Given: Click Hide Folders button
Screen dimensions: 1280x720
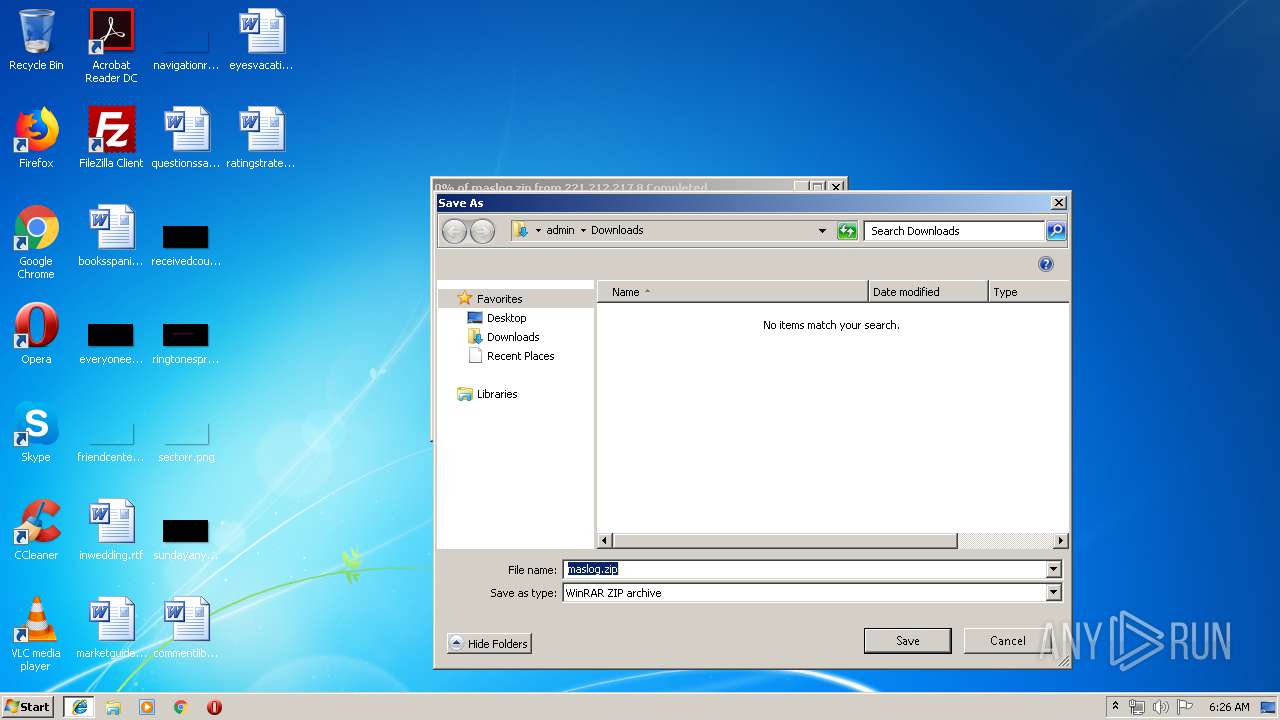Looking at the screenshot, I should pos(489,644).
